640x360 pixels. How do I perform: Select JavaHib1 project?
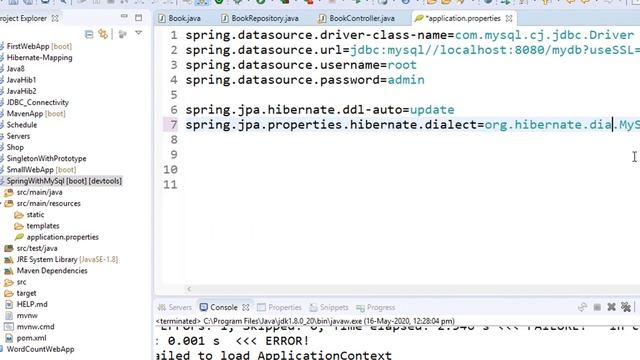(21, 80)
